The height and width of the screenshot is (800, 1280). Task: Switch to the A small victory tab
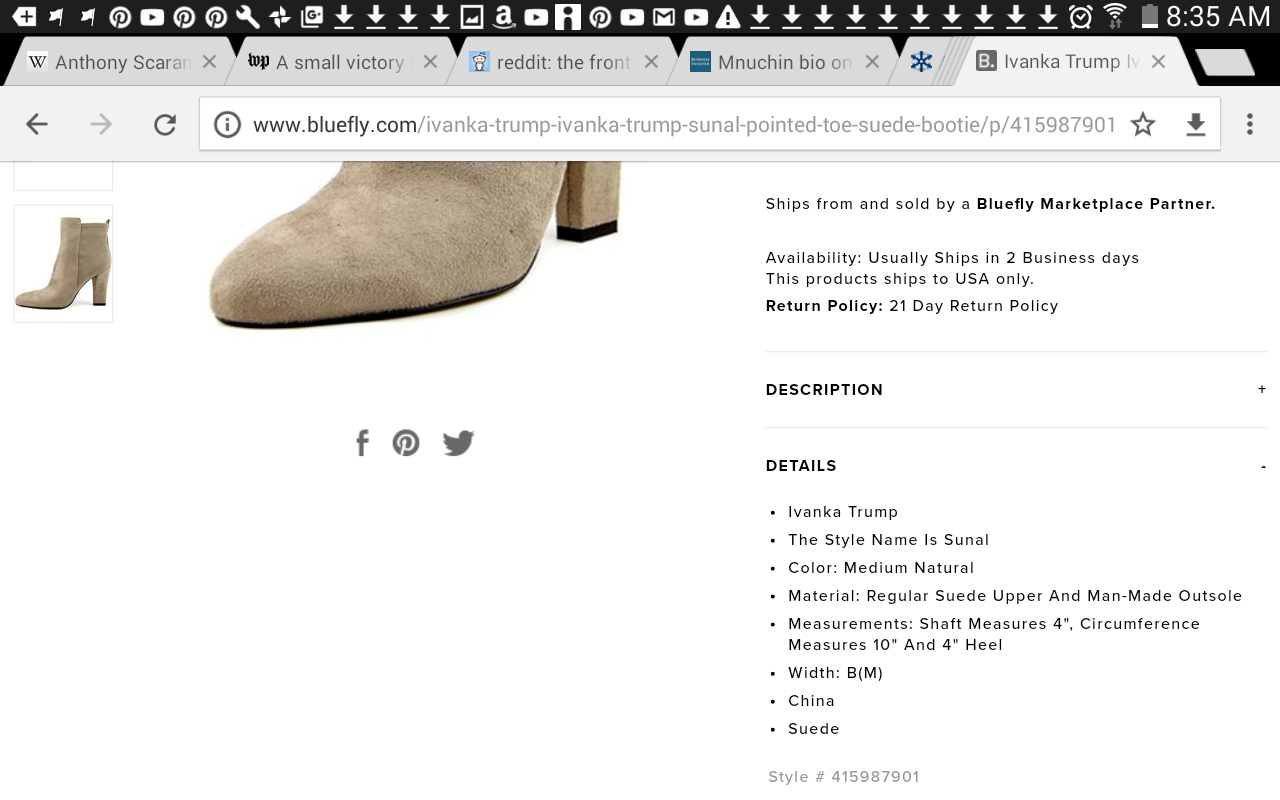[x=342, y=62]
